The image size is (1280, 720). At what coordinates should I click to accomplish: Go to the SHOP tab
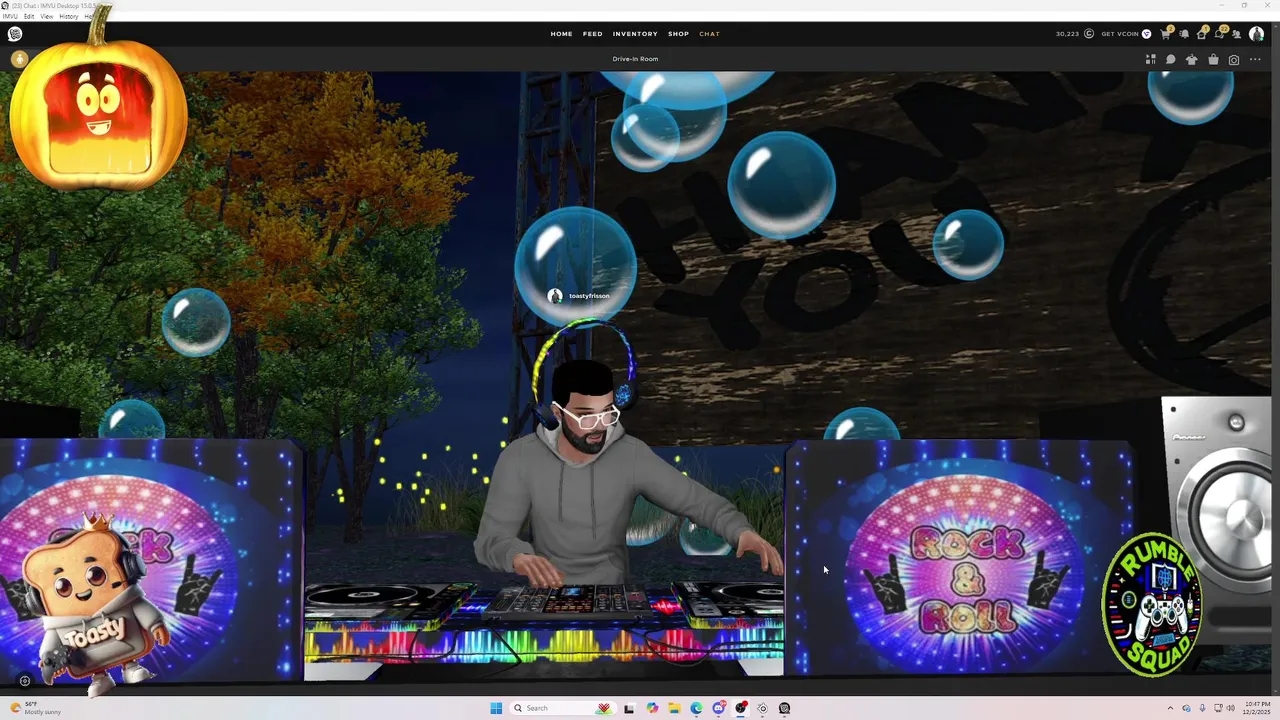[x=678, y=34]
